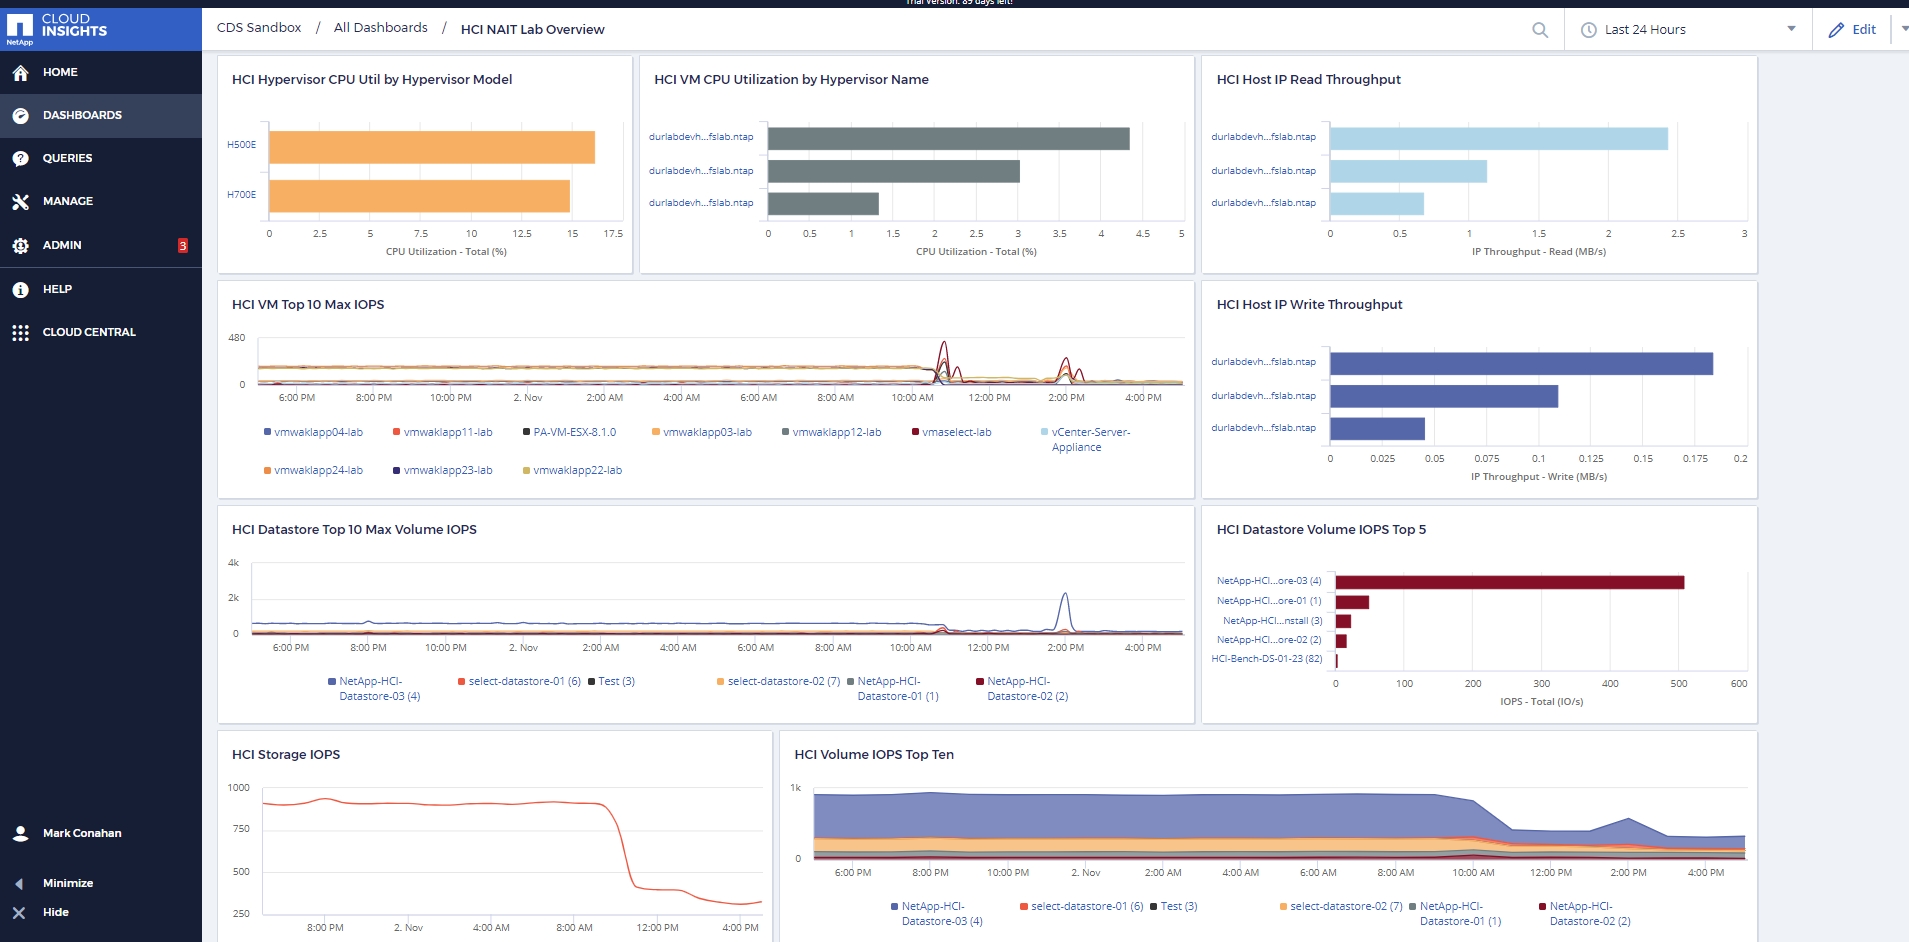
Task: Click the longest blue bar in HCI Host IP Write Throughput
Action: coord(1521,364)
